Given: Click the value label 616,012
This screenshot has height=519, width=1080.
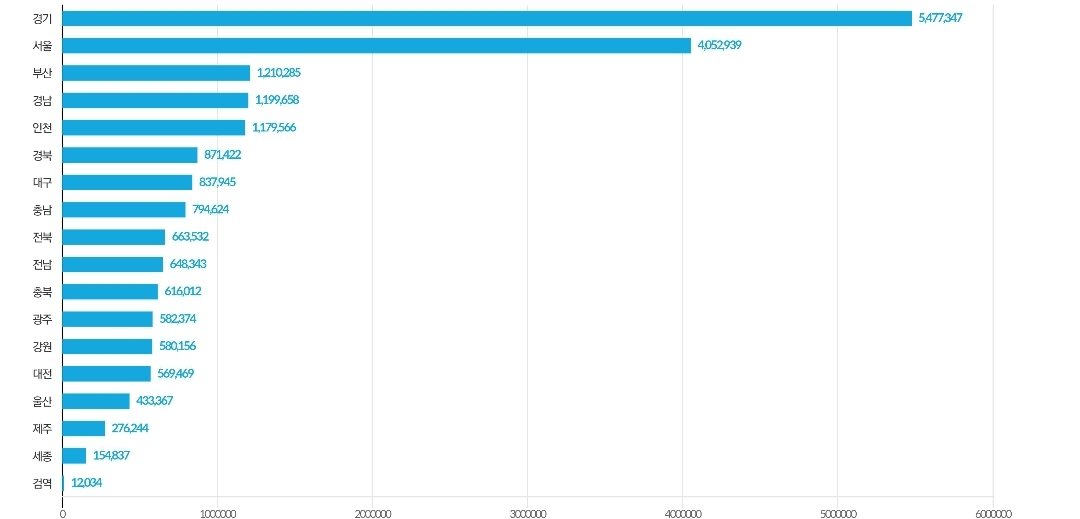Looking at the screenshot, I should 183,291.
